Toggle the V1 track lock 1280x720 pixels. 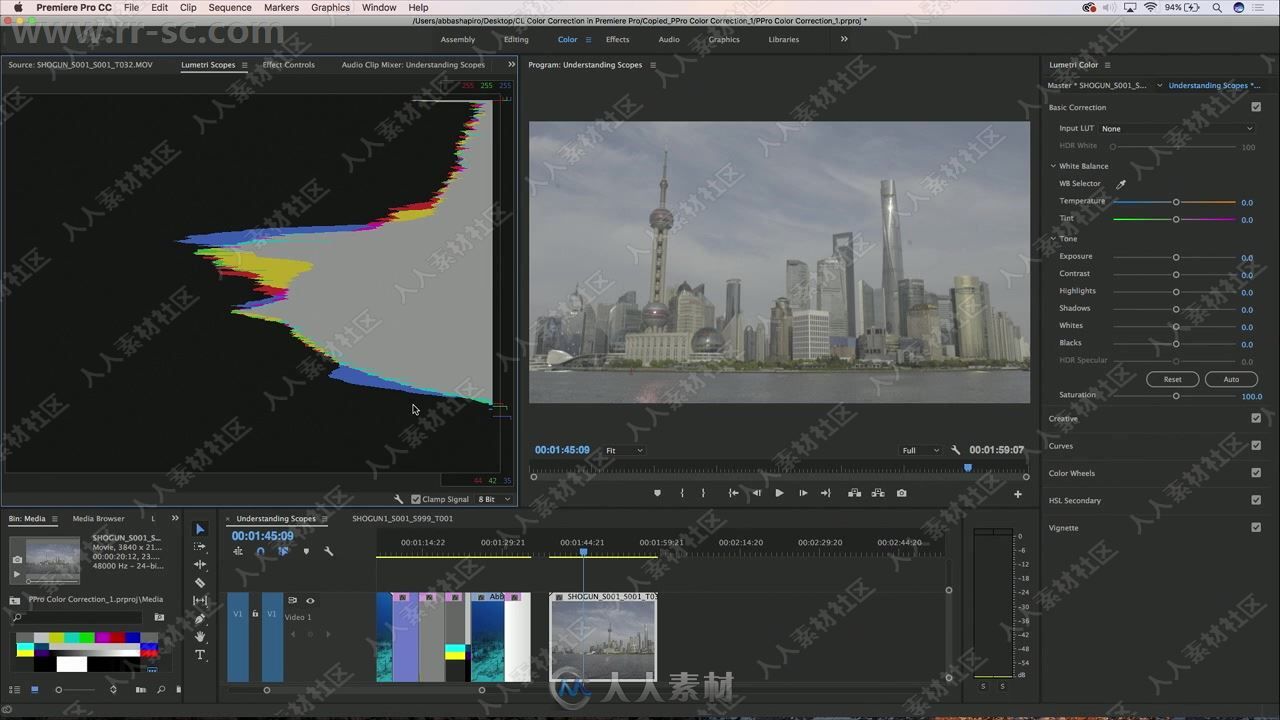tap(255, 613)
